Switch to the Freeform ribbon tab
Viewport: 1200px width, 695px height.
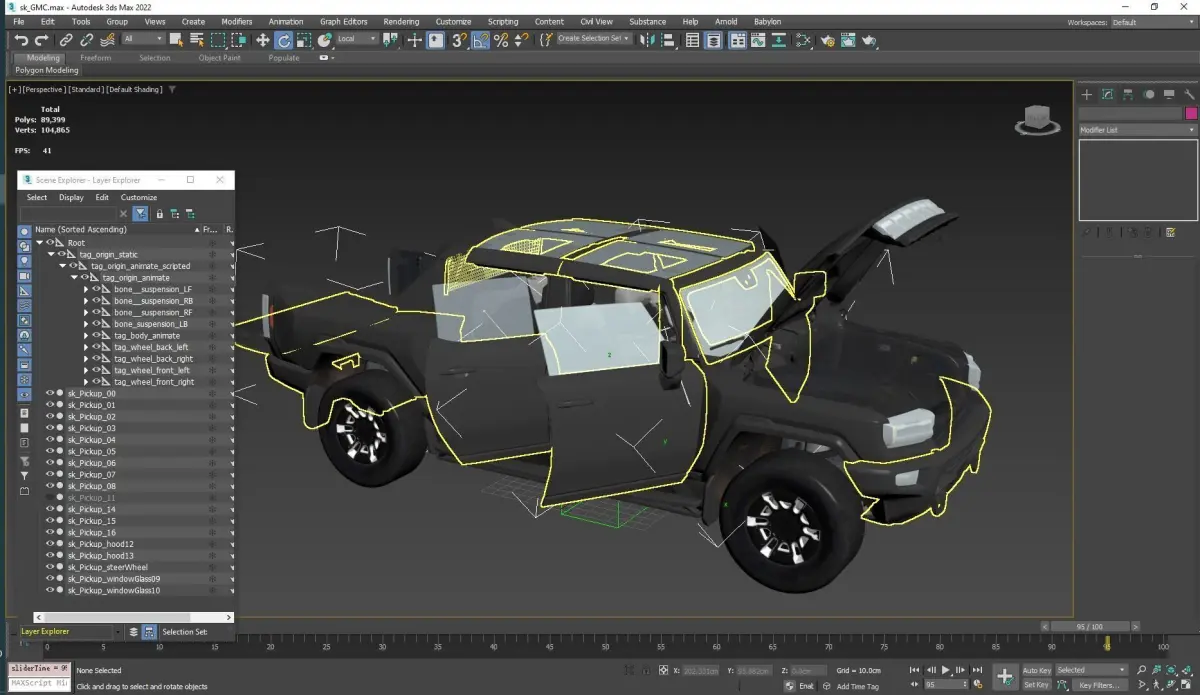[x=96, y=58]
